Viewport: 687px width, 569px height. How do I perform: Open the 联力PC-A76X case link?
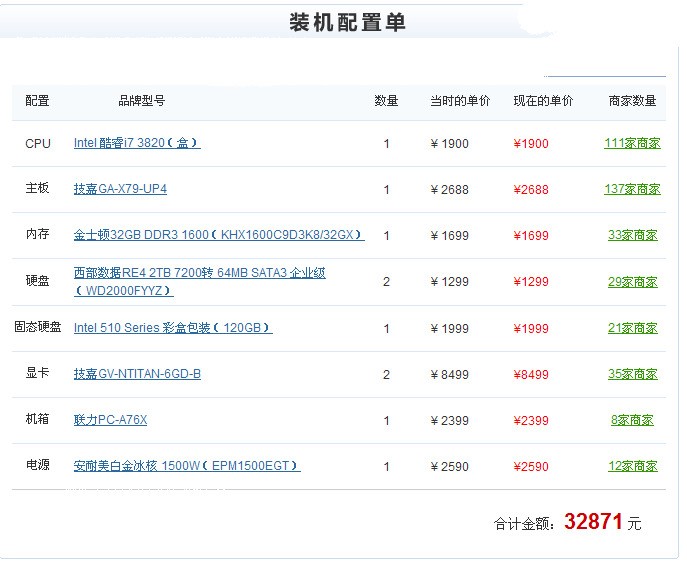(110, 420)
